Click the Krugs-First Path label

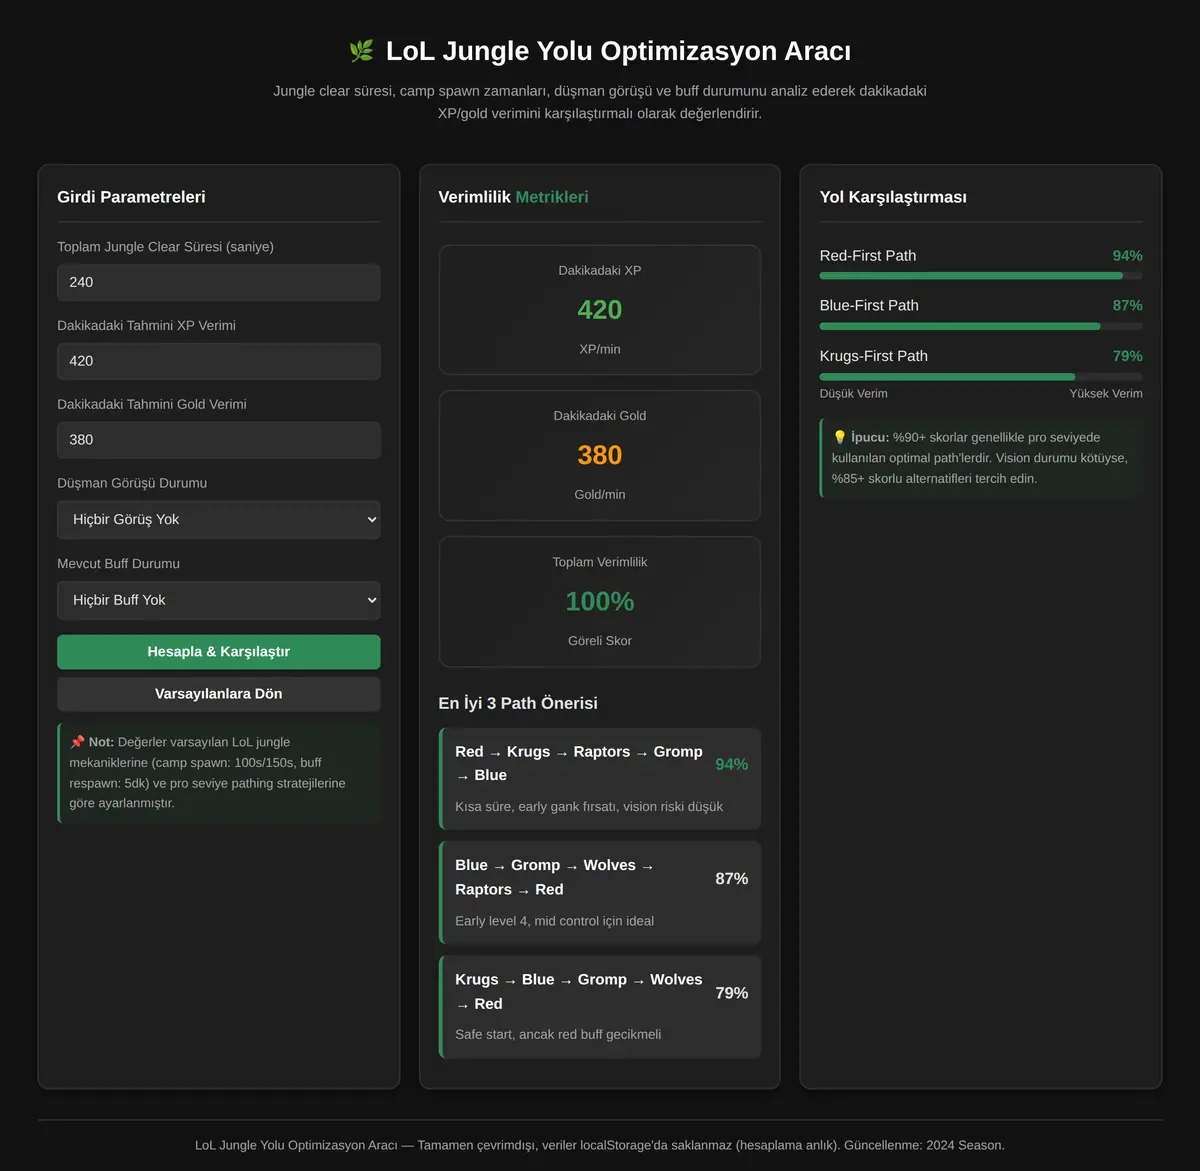pyautogui.click(x=874, y=356)
